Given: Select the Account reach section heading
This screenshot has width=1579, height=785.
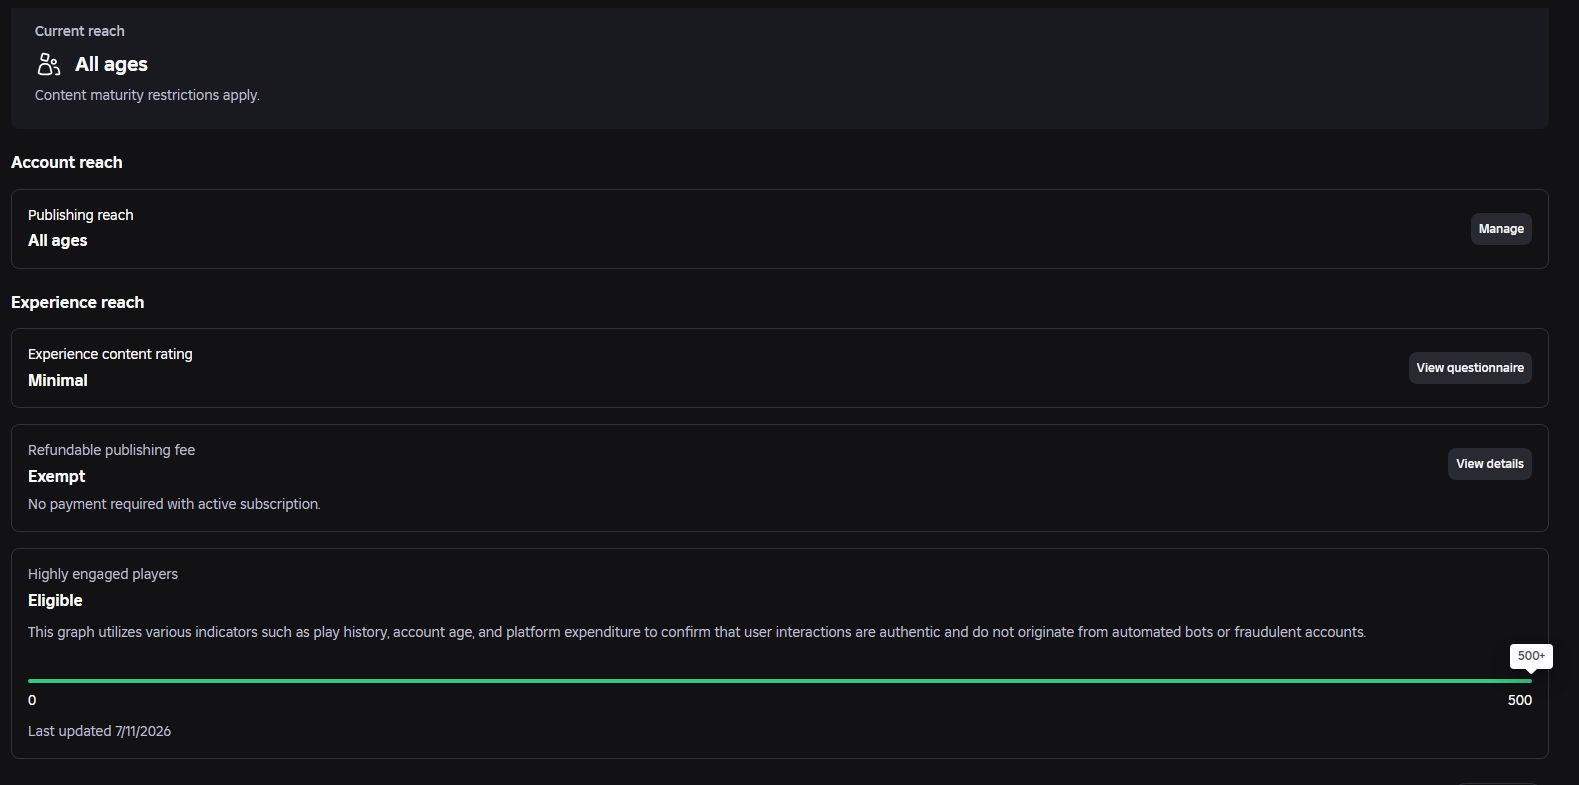Looking at the screenshot, I should pyautogui.click(x=67, y=162).
